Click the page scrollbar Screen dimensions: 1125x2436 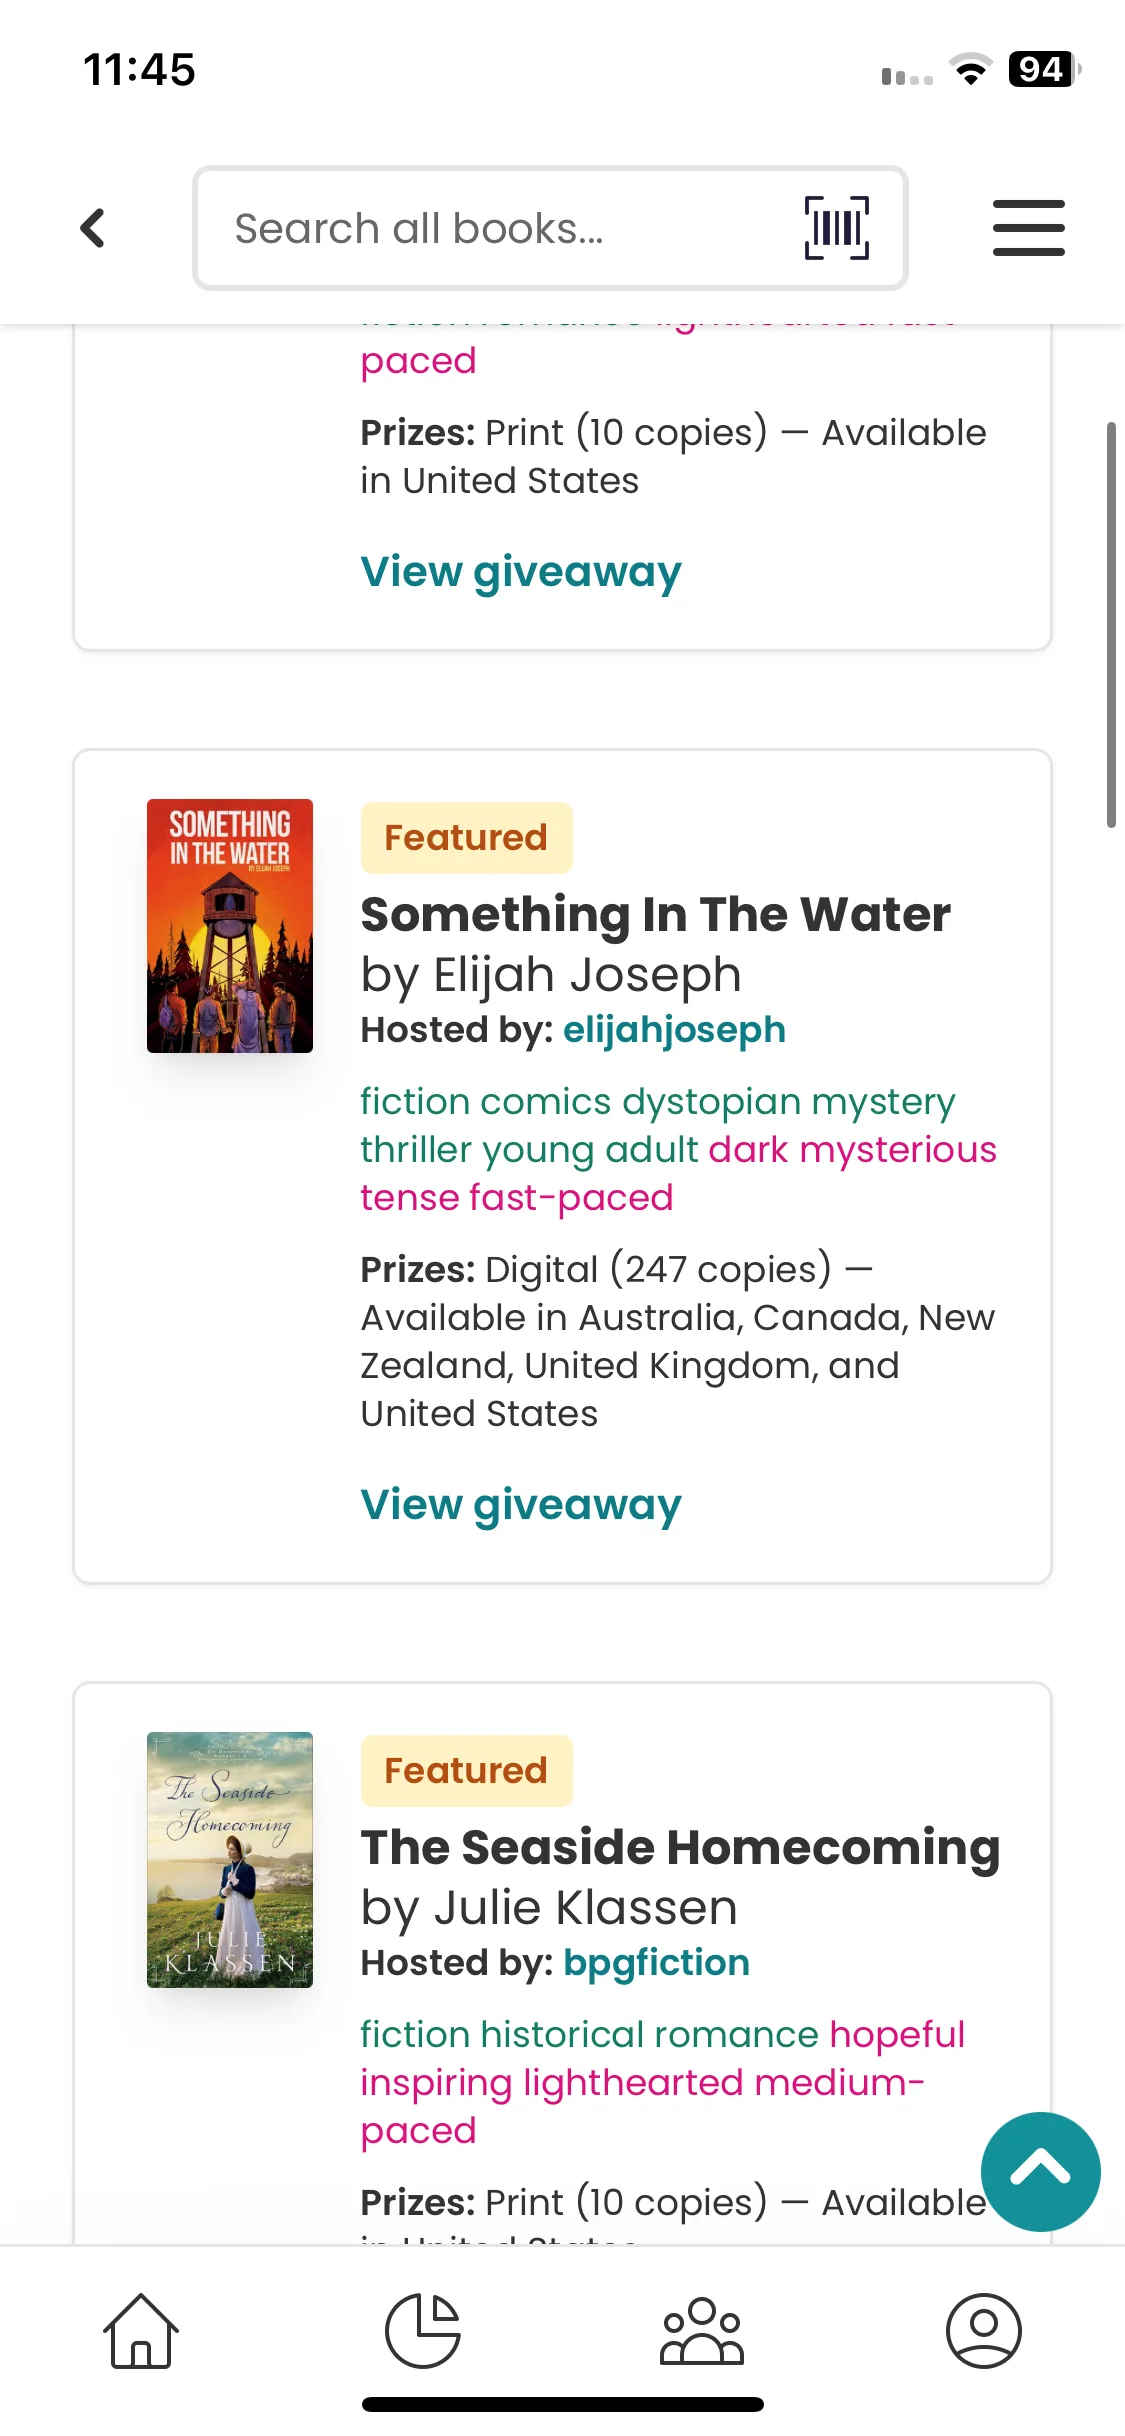tap(1111, 625)
